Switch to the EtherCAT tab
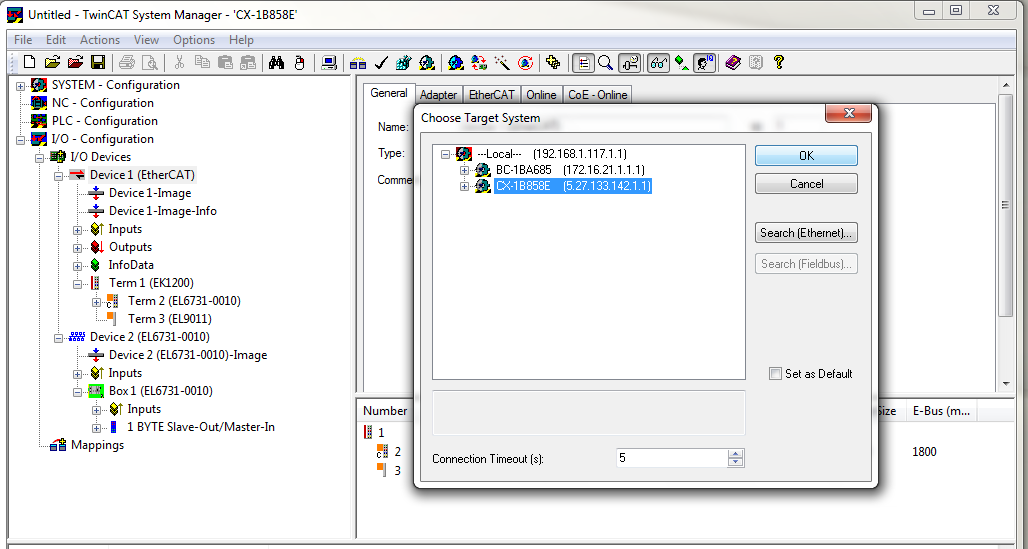Screen dimensions: 1028x549 pos(492,95)
